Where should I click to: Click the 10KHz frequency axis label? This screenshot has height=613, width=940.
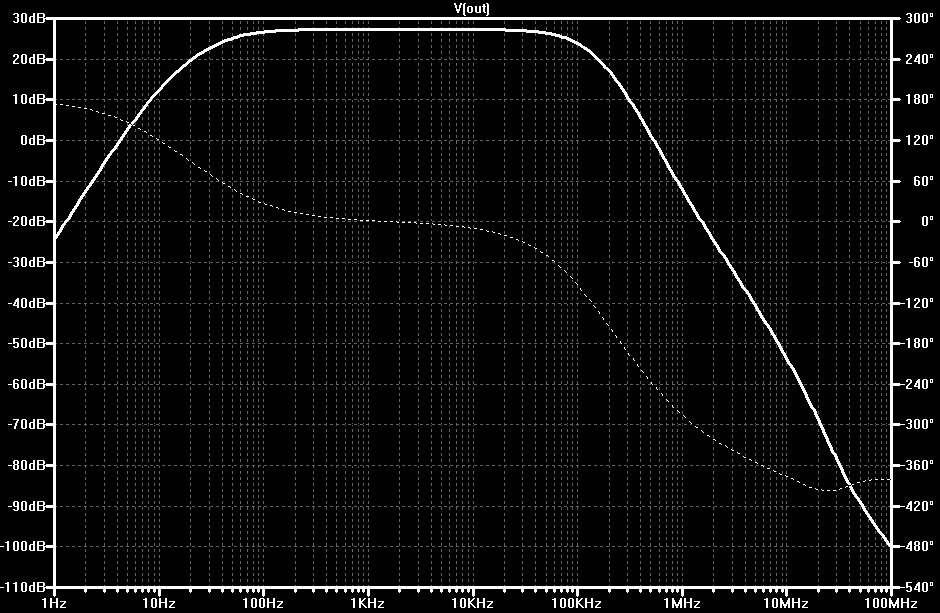[472, 603]
